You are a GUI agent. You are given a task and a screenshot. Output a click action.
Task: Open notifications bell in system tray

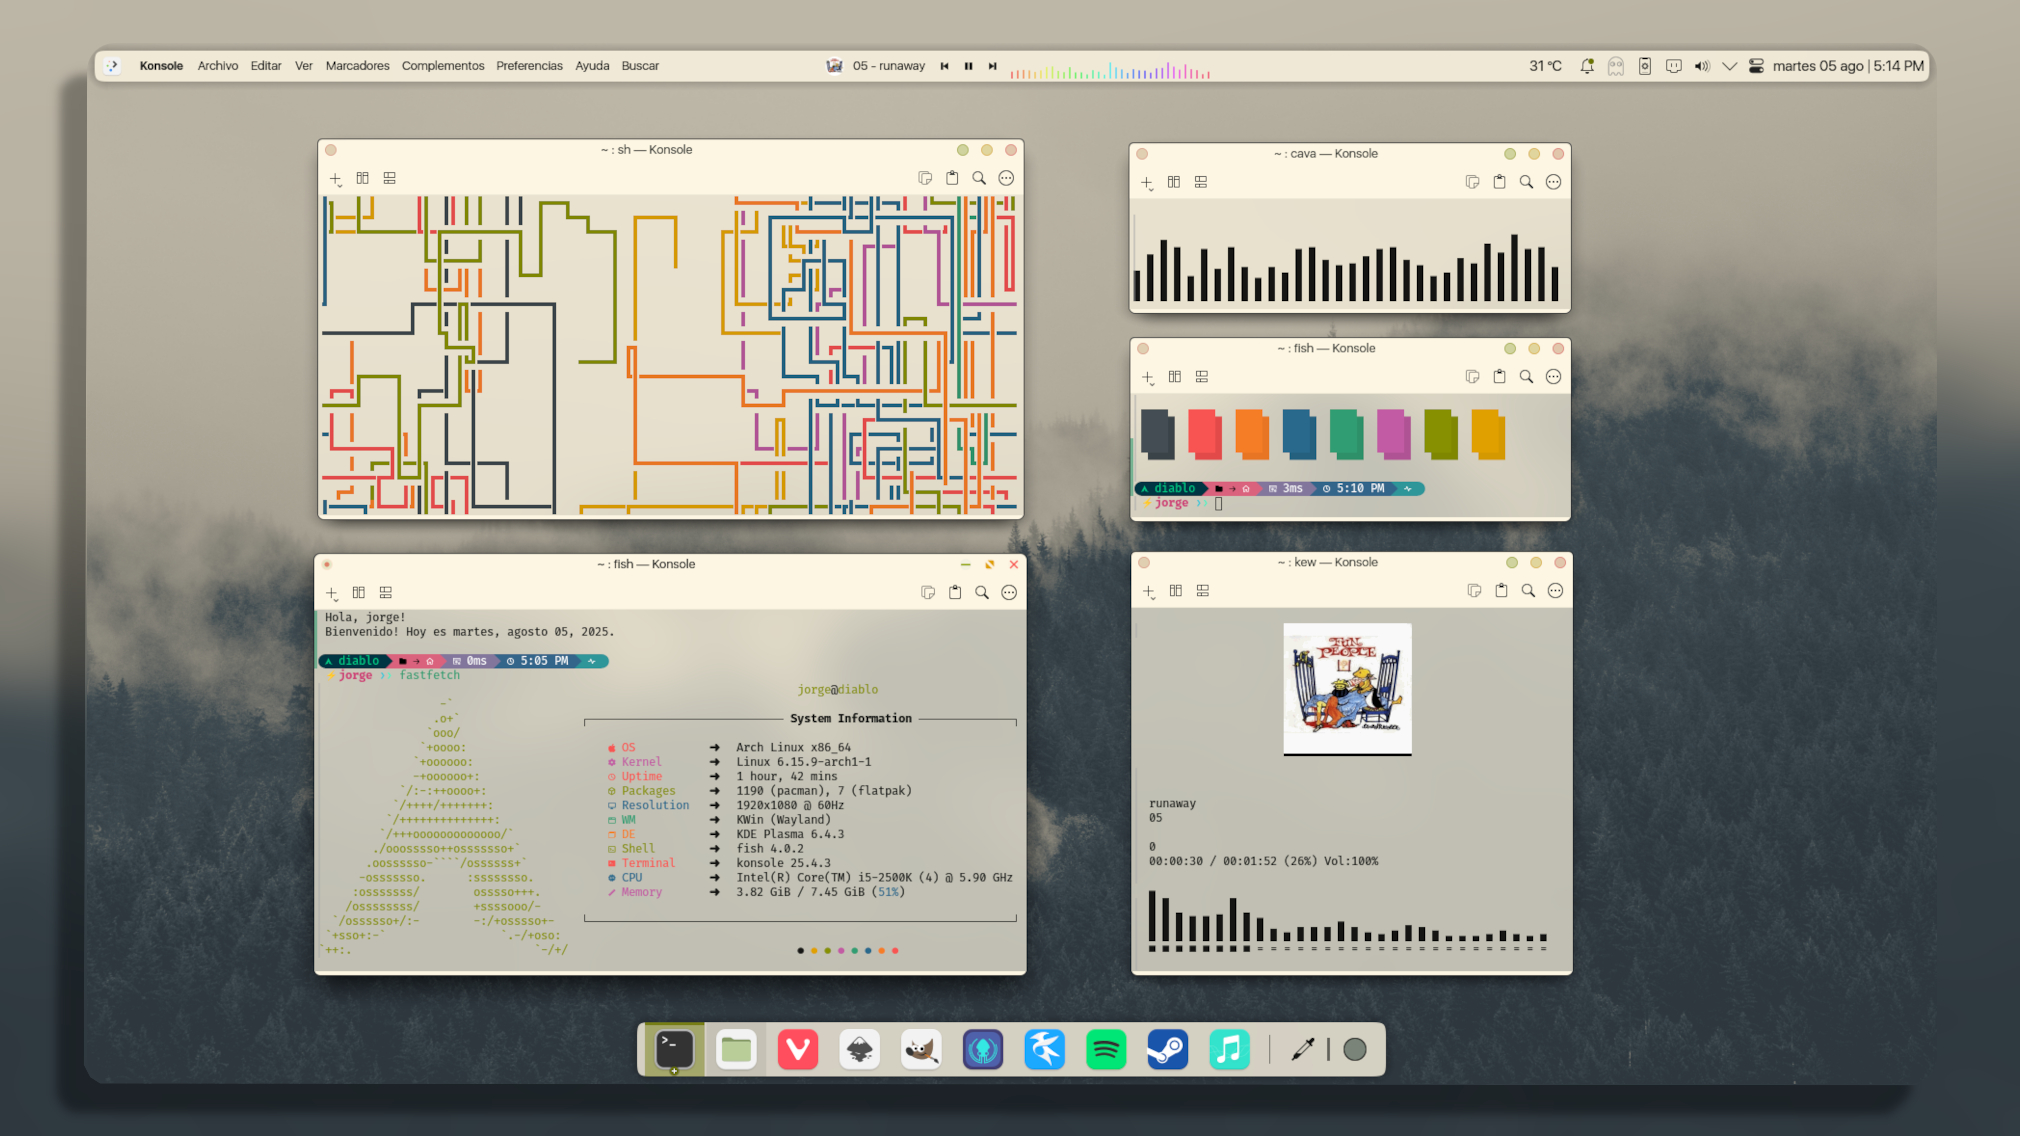pyautogui.click(x=1587, y=66)
